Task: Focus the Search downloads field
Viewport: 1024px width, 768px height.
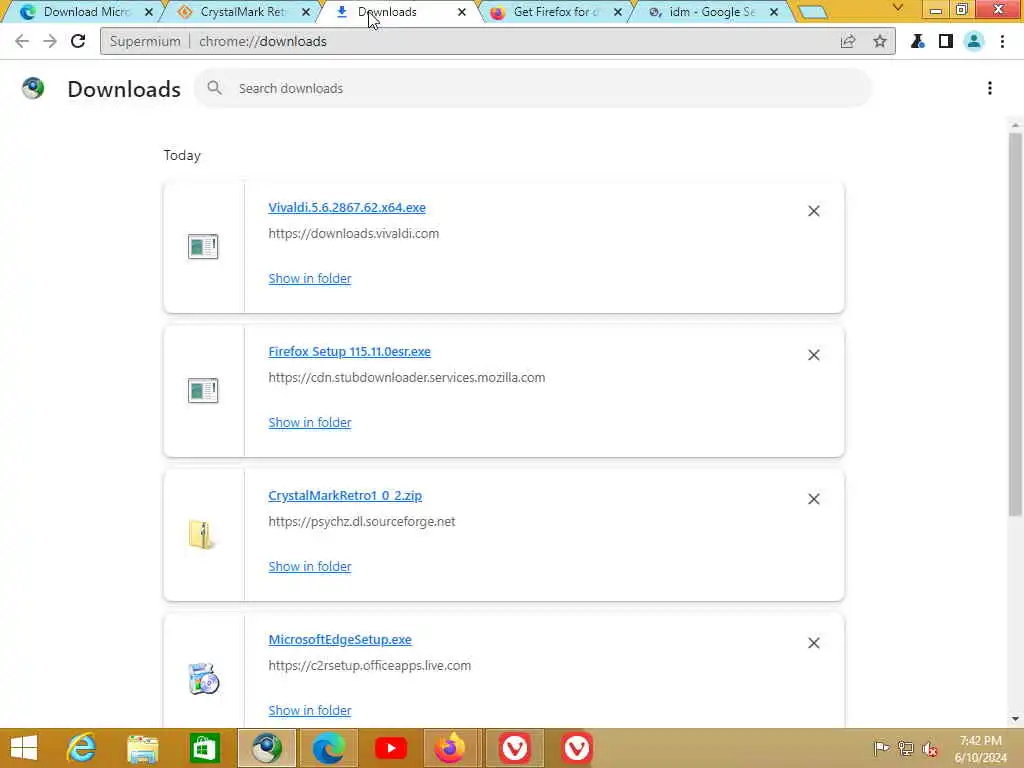Action: (x=532, y=88)
